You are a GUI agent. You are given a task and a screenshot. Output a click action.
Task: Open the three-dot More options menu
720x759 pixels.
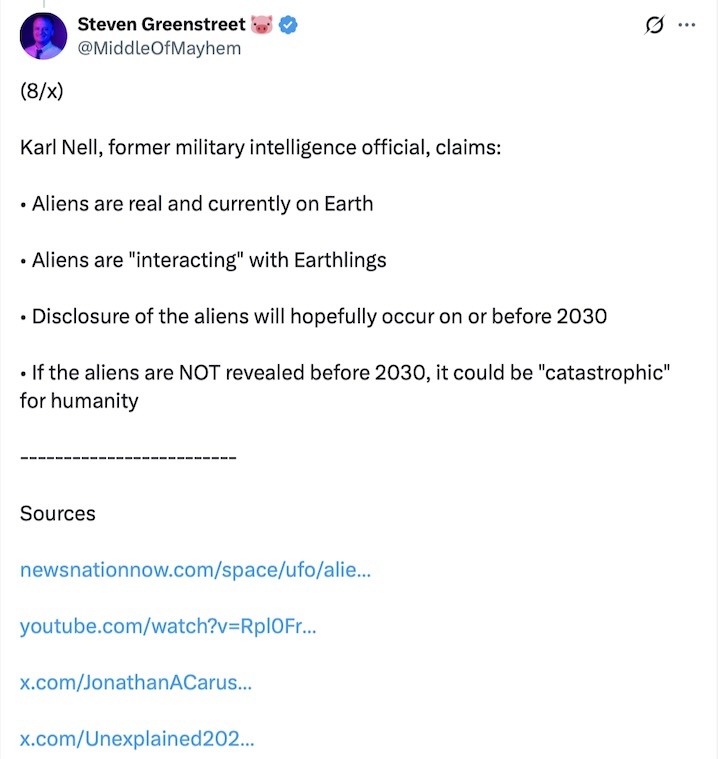(686, 26)
